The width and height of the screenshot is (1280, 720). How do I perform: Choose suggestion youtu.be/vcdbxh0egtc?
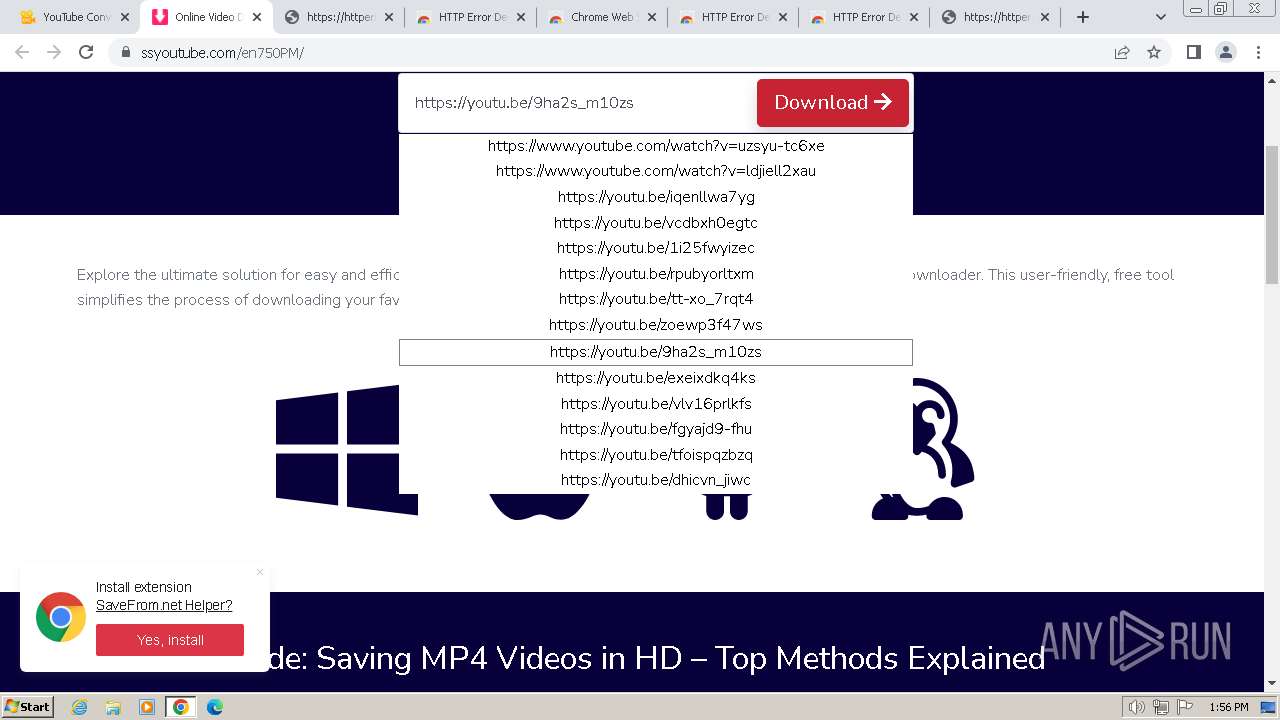[656, 223]
